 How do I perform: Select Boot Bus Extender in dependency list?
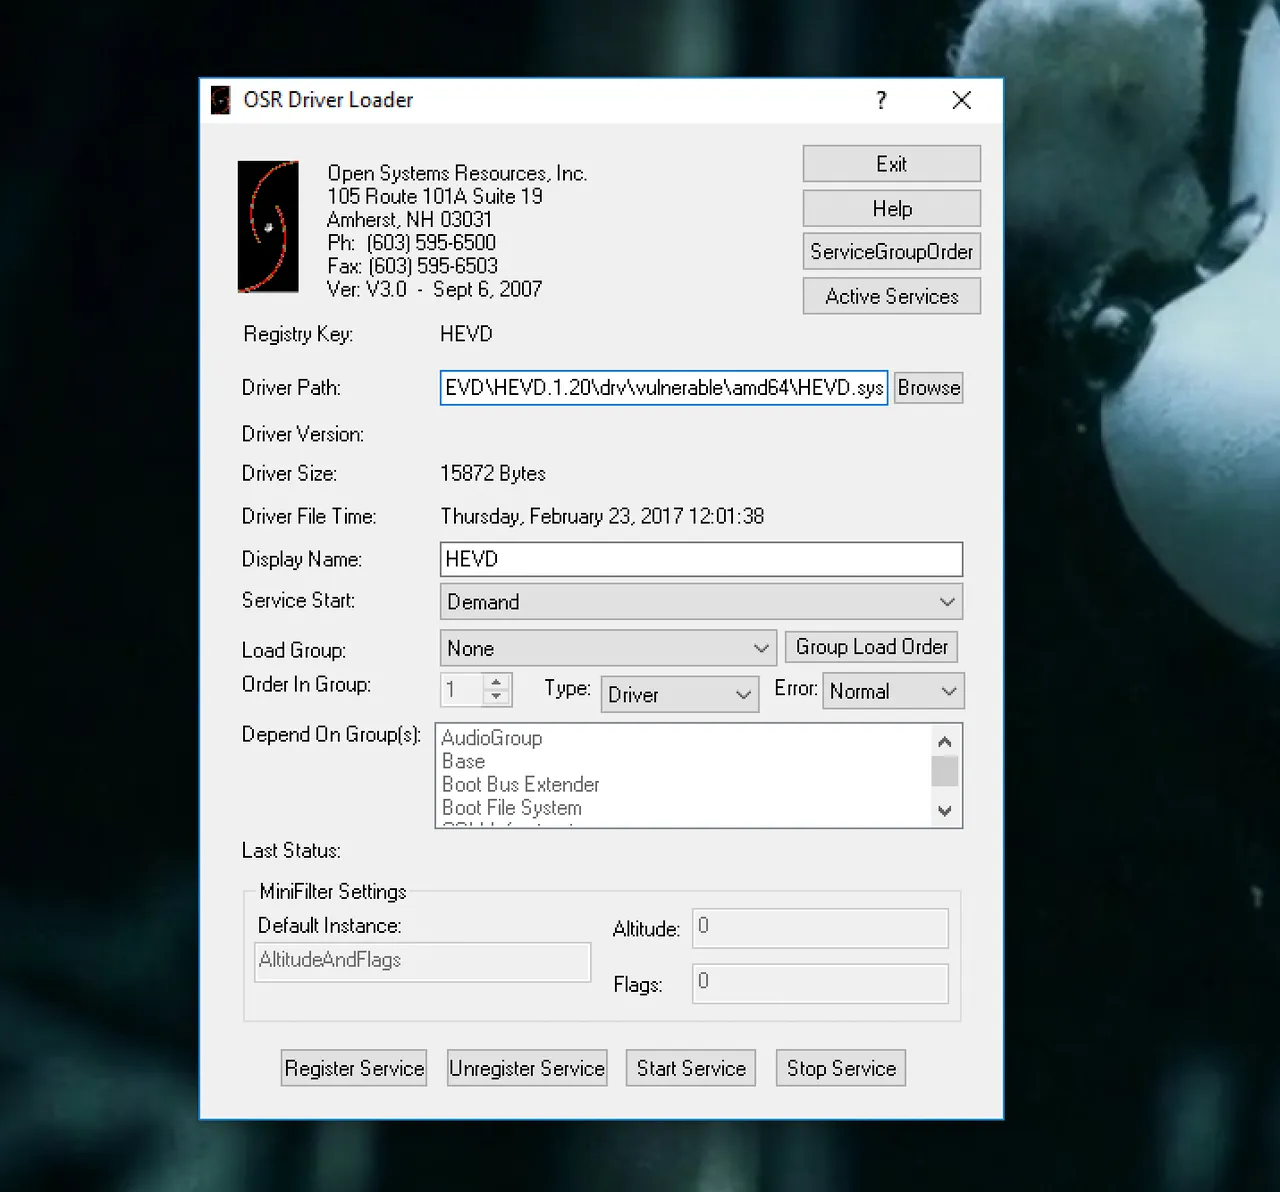tap(521, 784)
